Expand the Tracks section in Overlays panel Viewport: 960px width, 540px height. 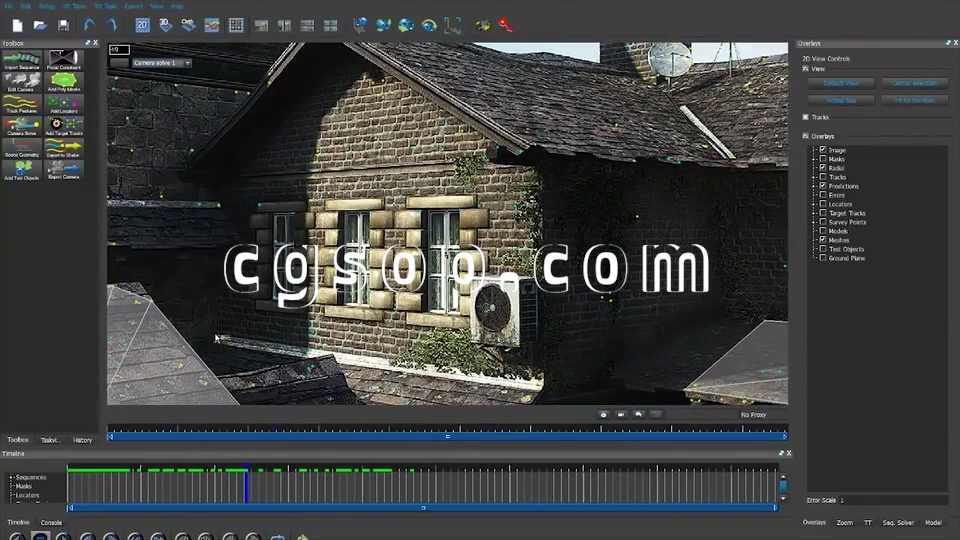point(806,117)
